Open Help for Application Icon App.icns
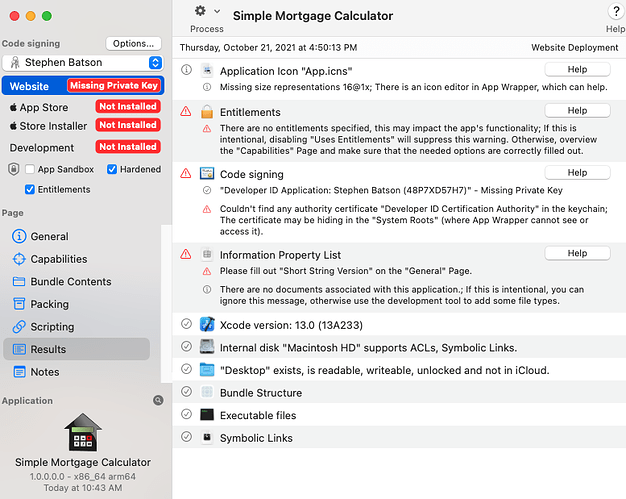The height and width of the screenshot is (499, 626). pos(577,69)
